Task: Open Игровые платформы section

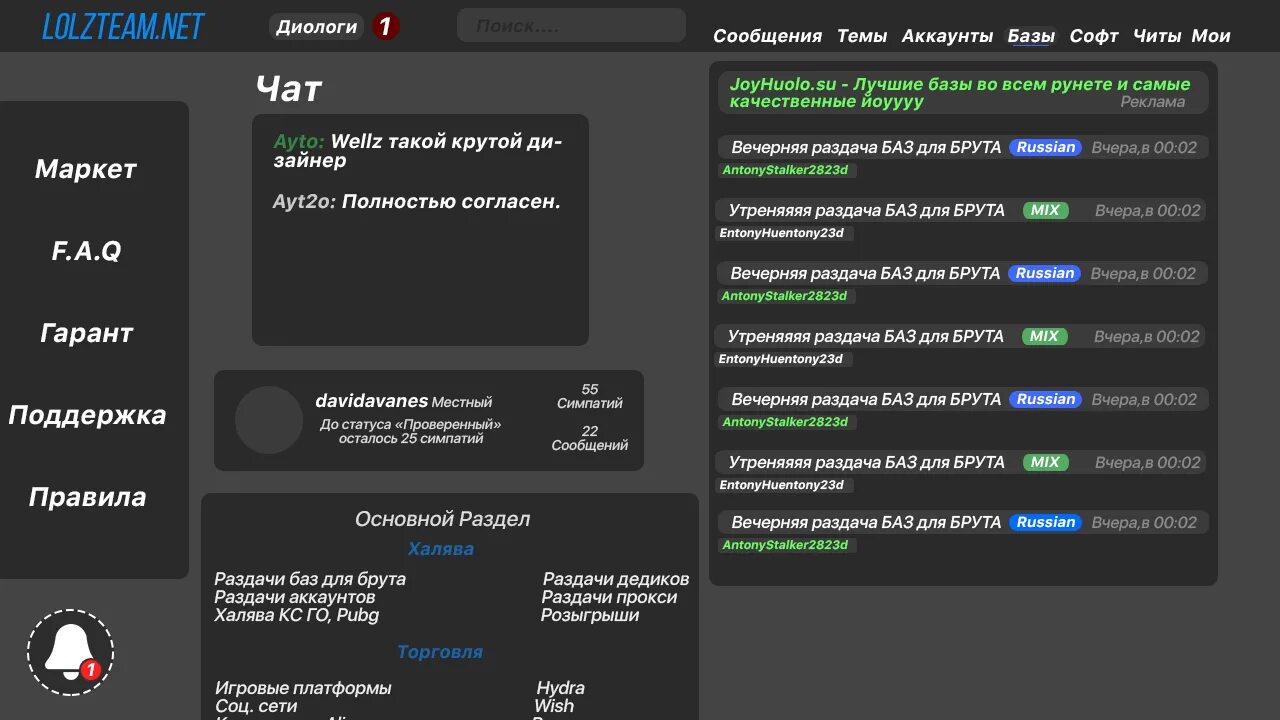Action: coord(303,688)
